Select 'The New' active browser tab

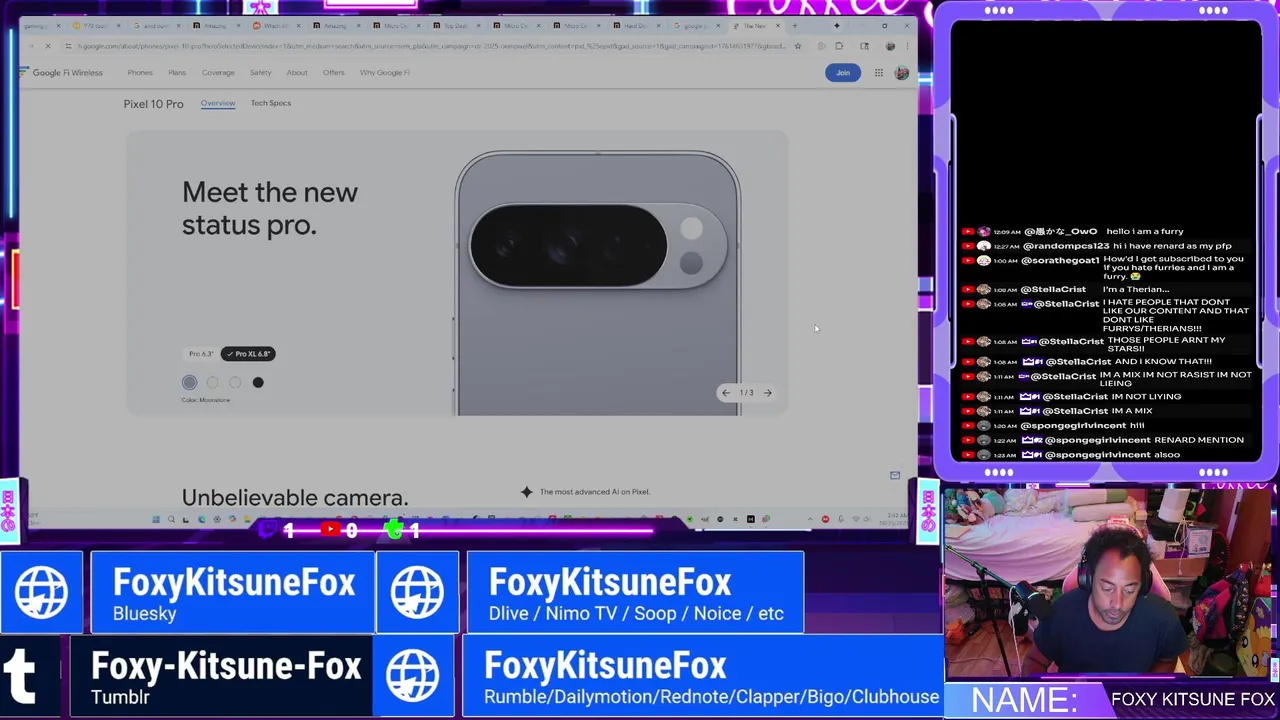(758, 26)
